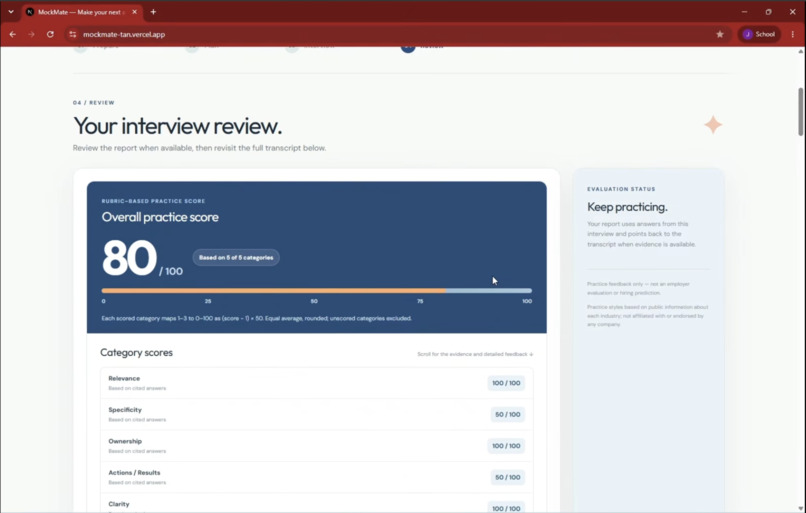Open site information icon in address bar
The height and width of the screenshot is (513, 806).
coord(72,34)
